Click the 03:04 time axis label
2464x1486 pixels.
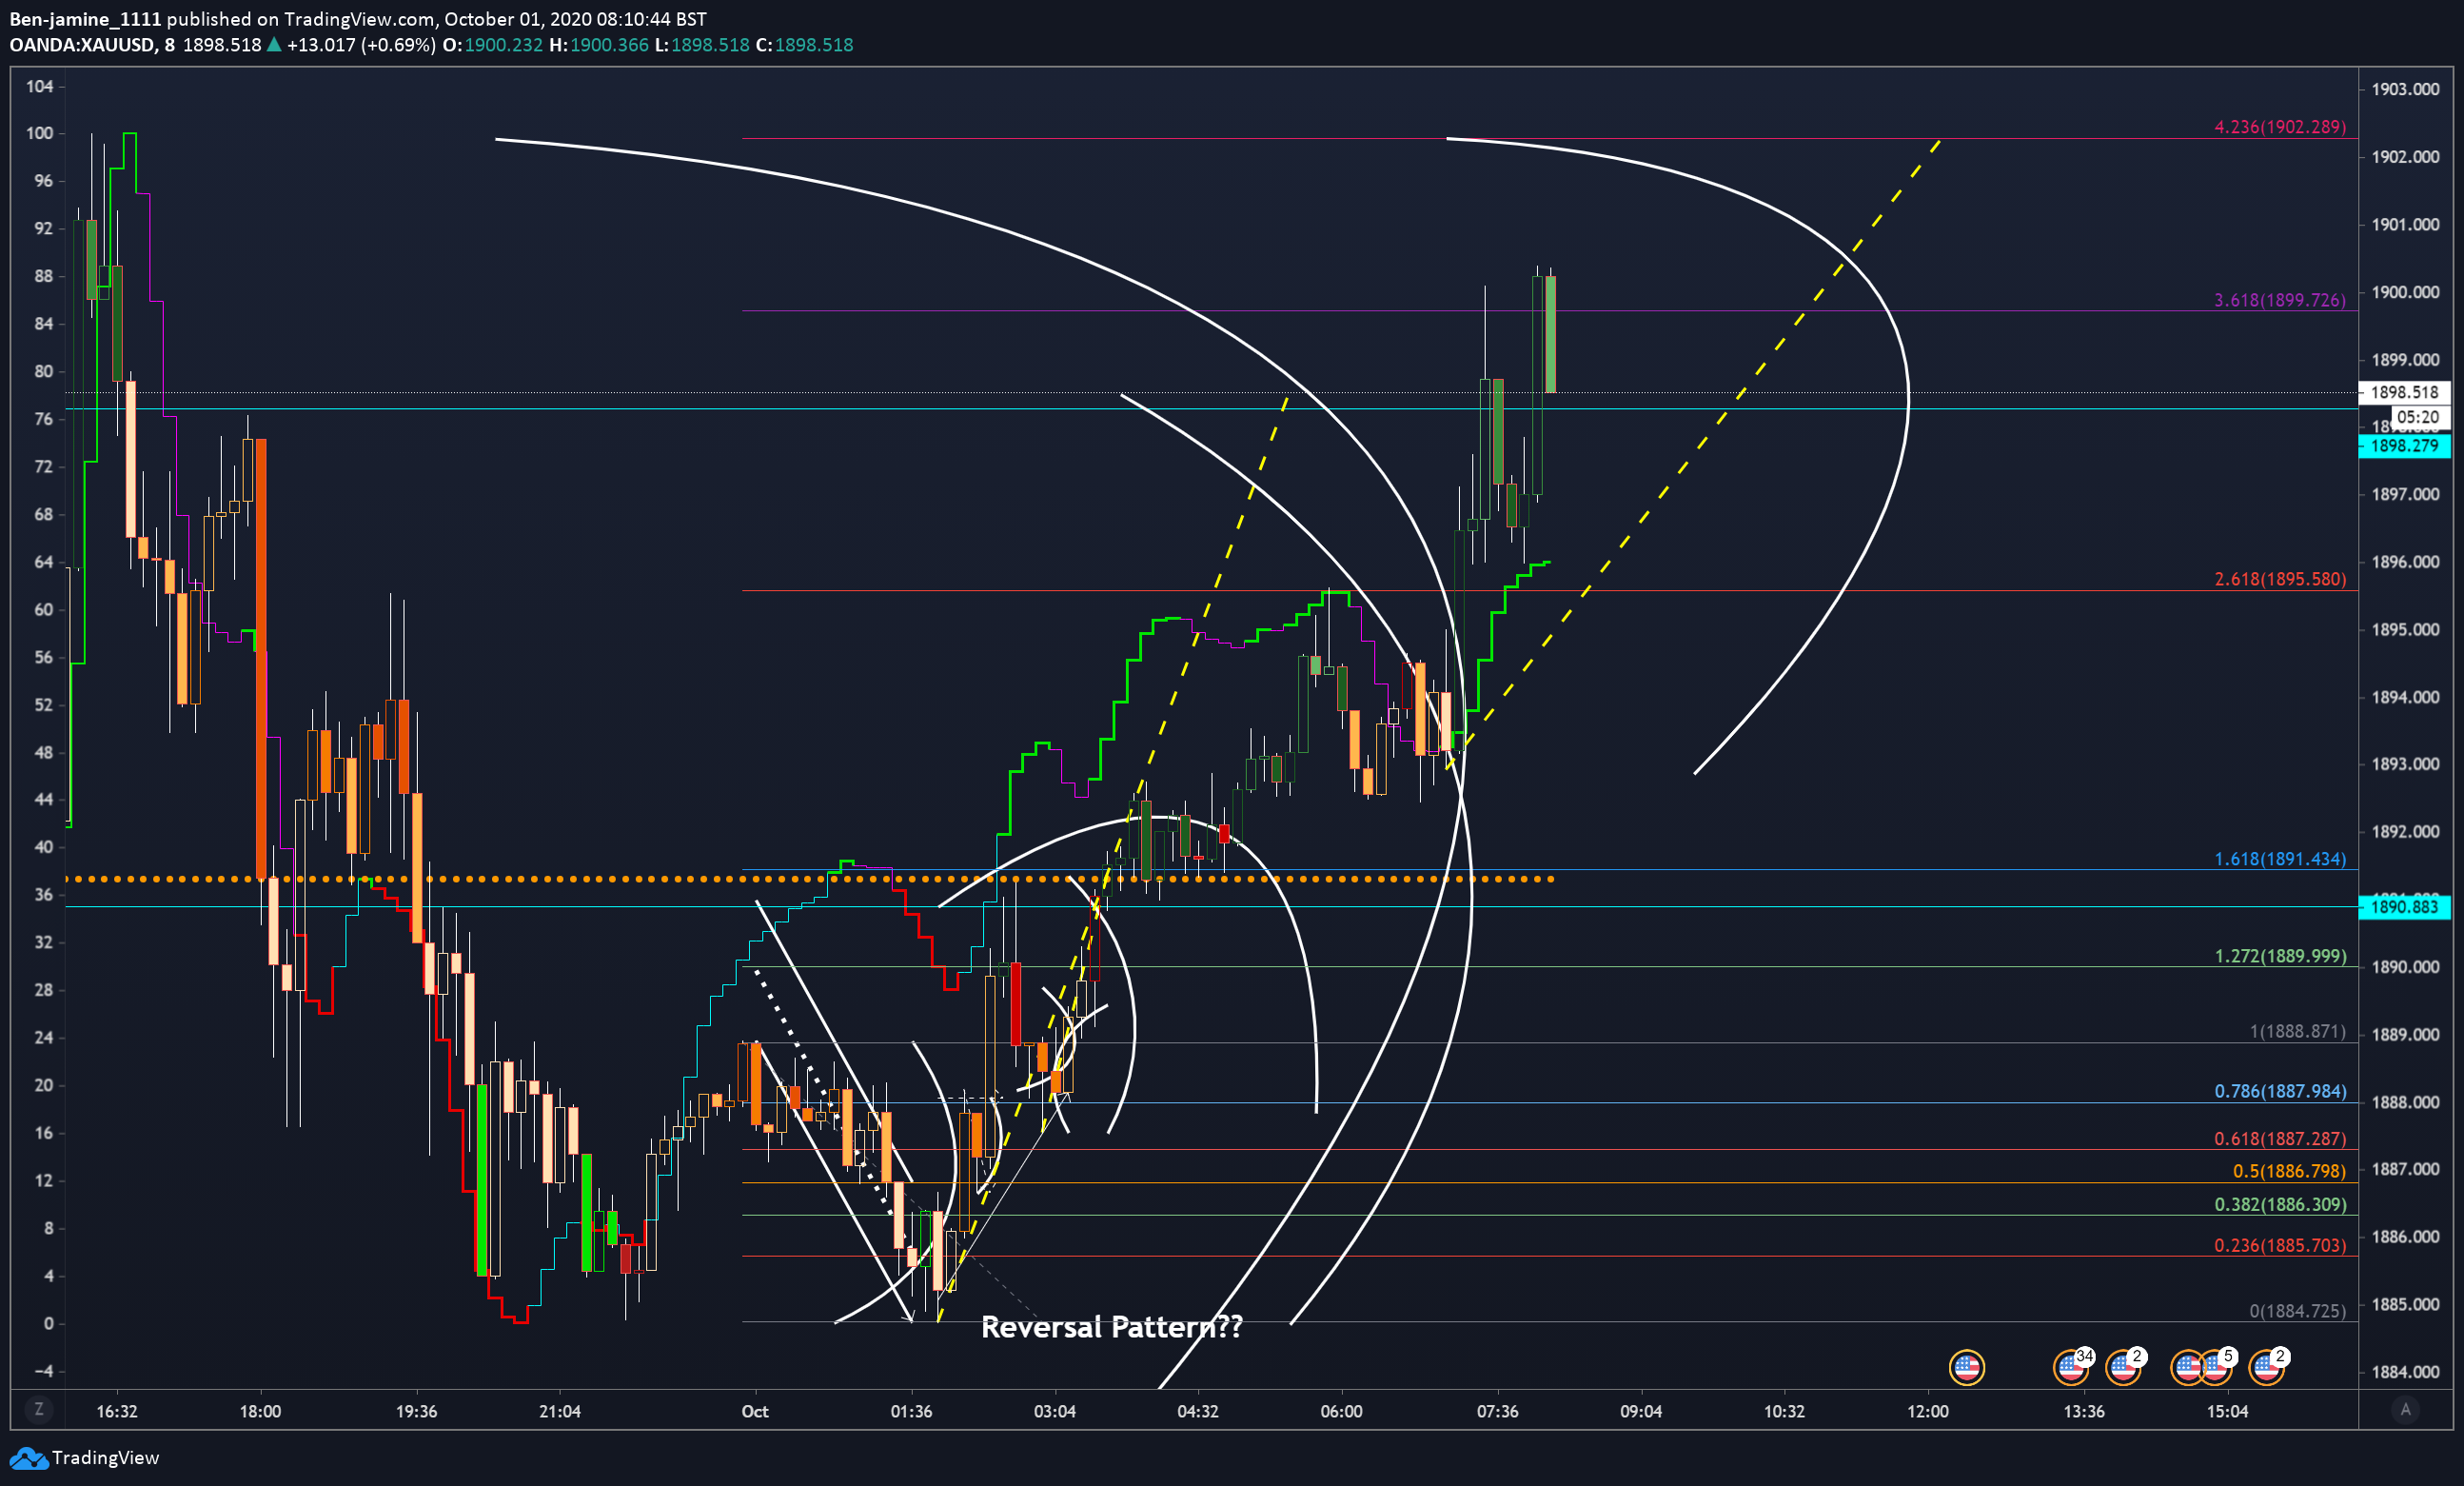tap(1055, 1411)
